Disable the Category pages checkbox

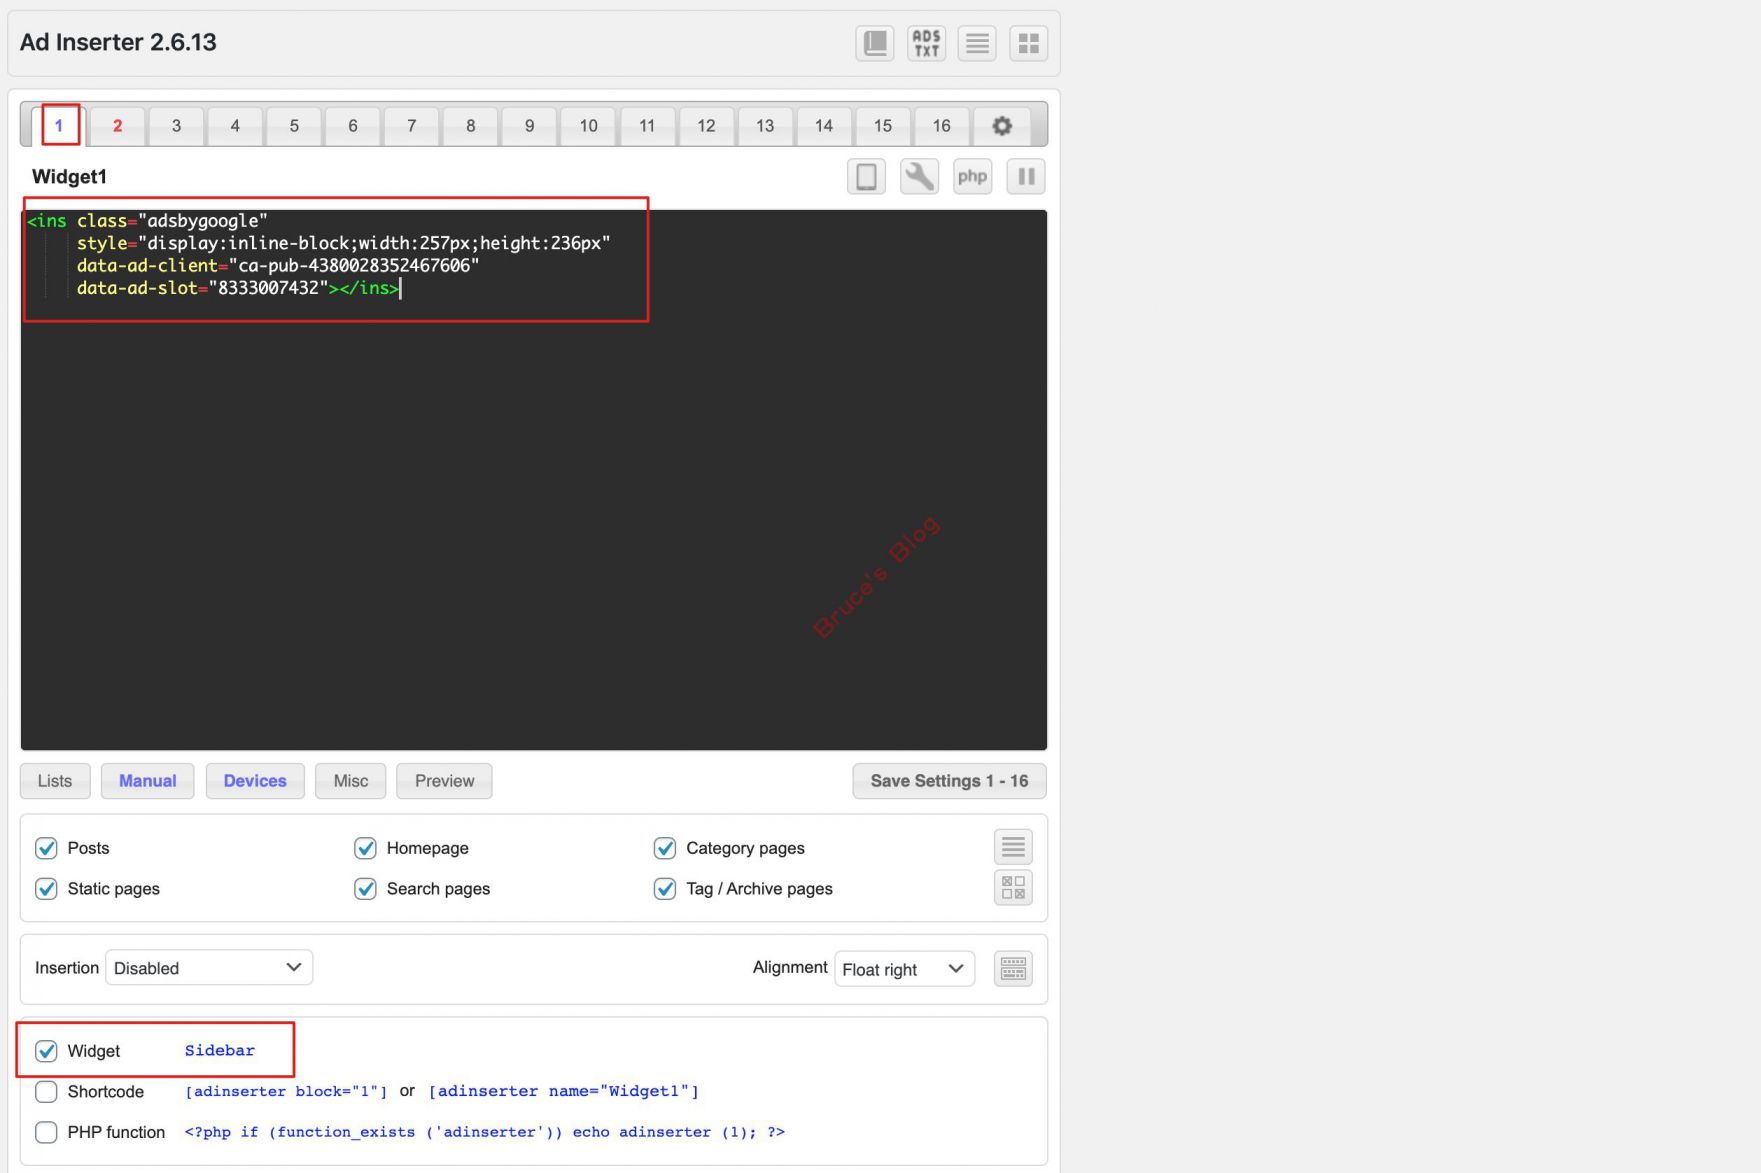click(x=664, y=848)
